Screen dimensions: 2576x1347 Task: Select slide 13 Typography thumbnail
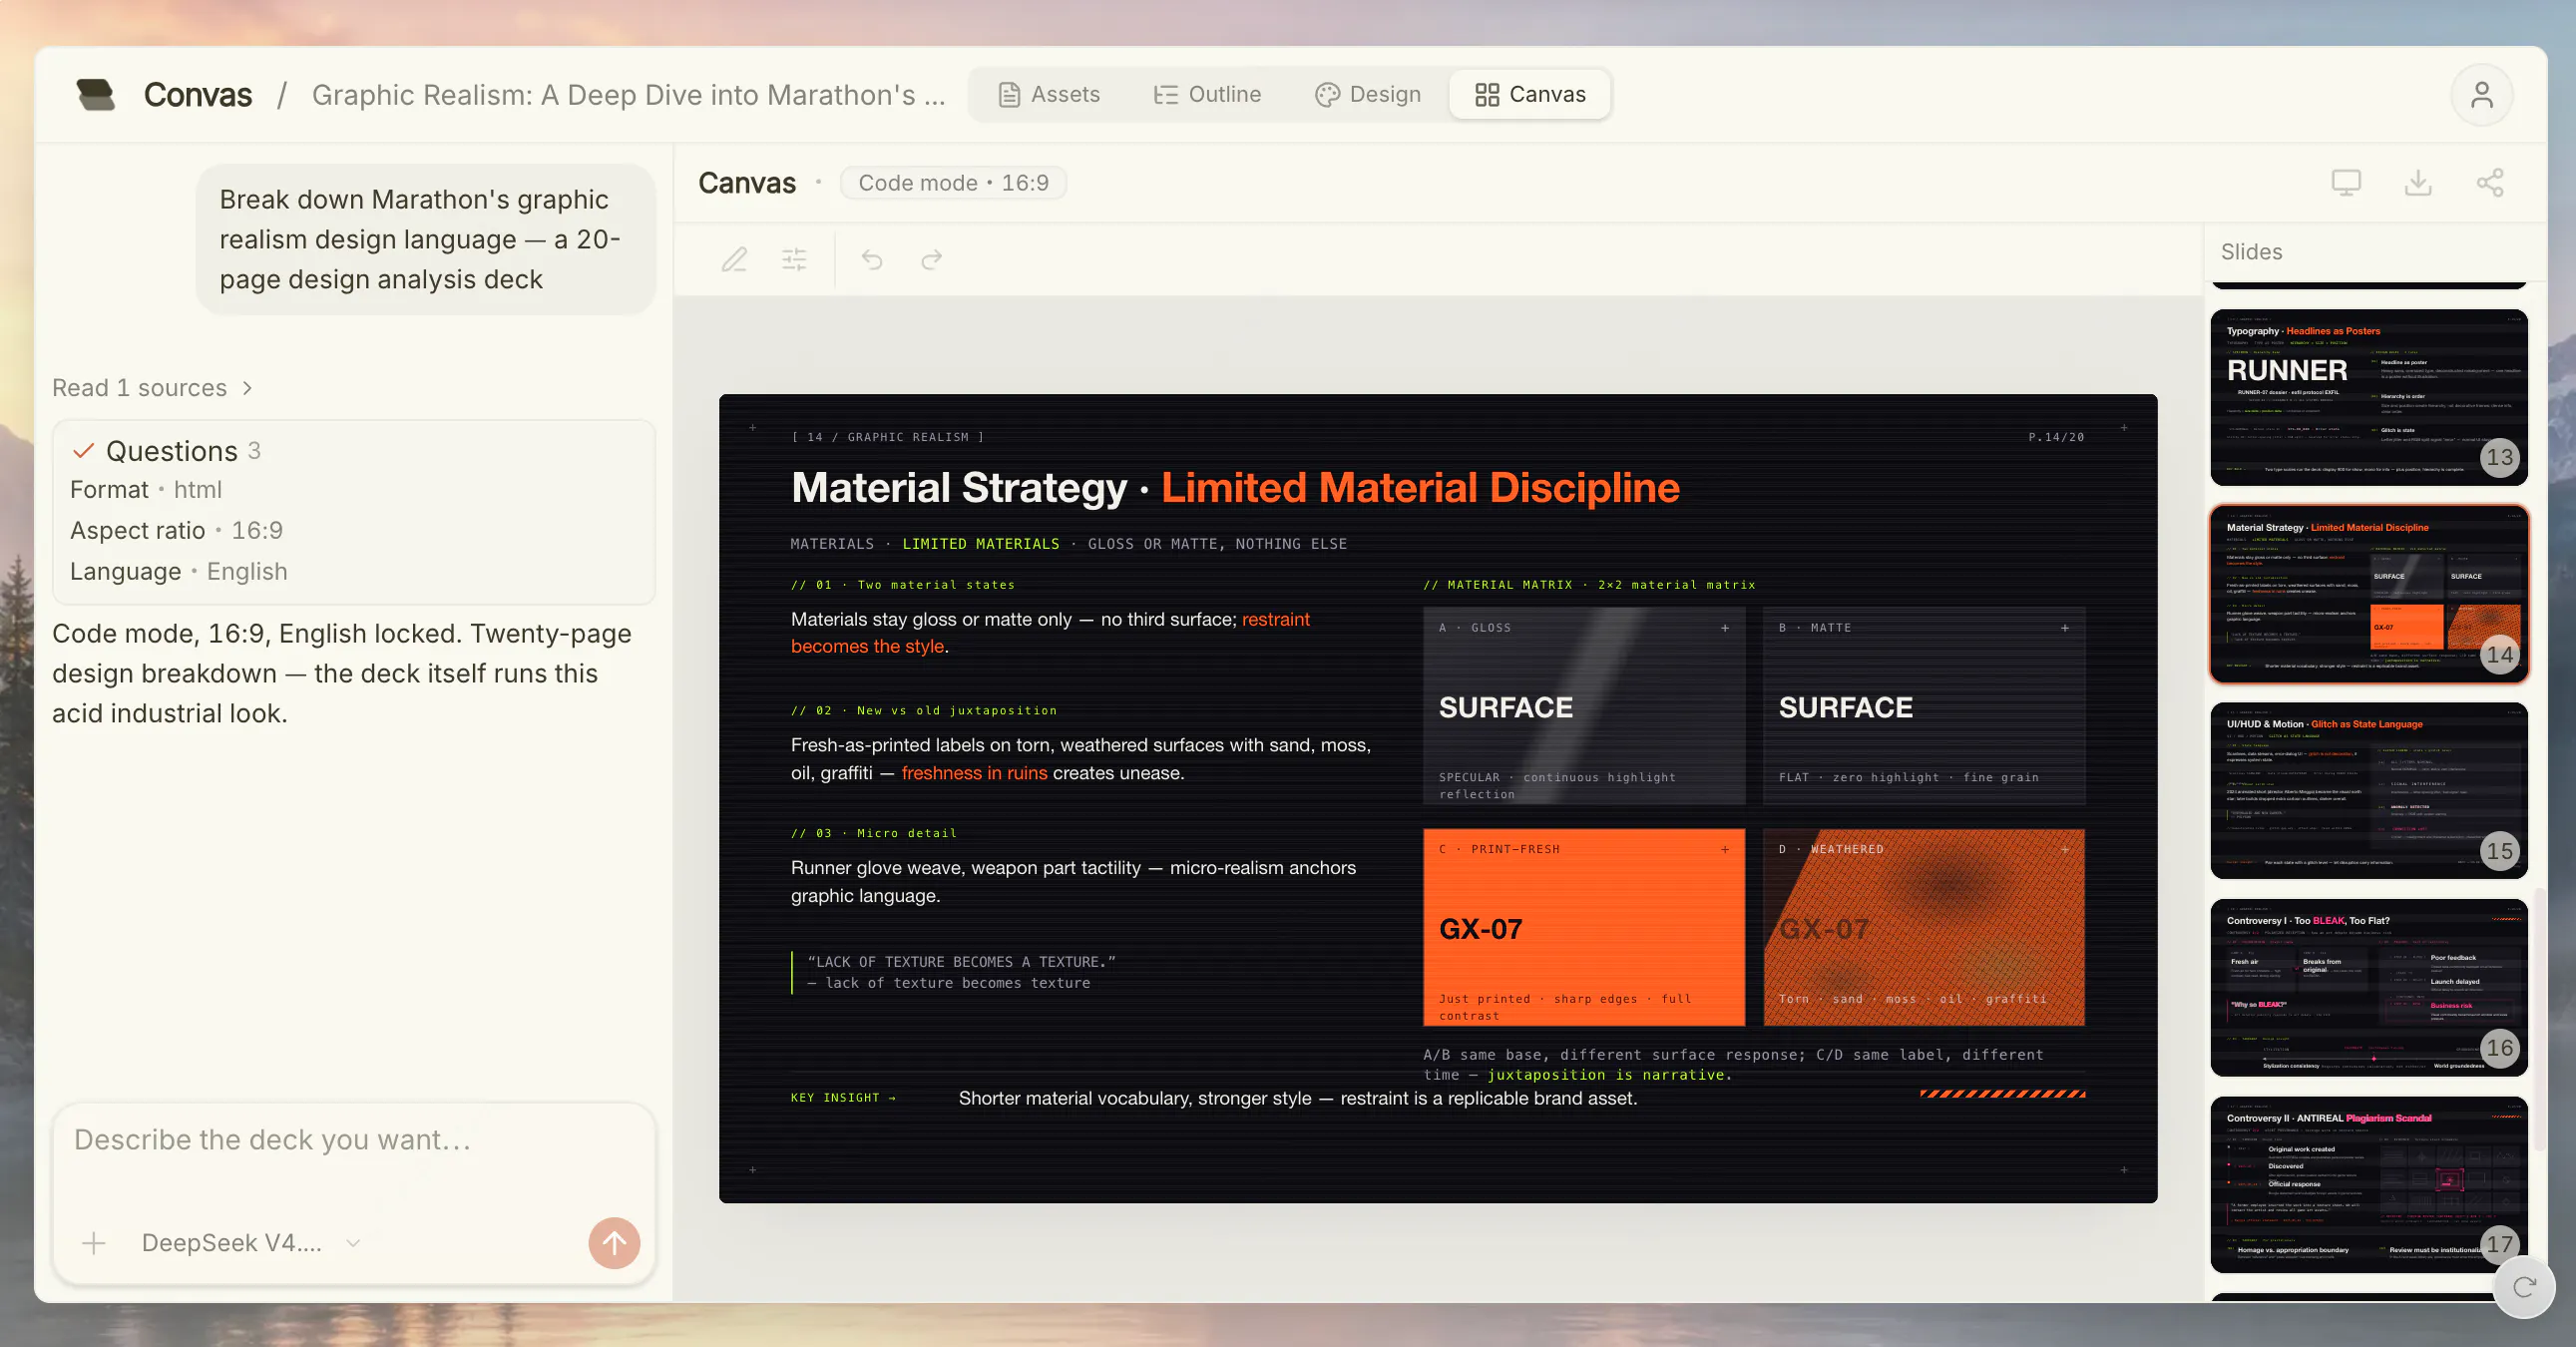(x=2369, y=397)
